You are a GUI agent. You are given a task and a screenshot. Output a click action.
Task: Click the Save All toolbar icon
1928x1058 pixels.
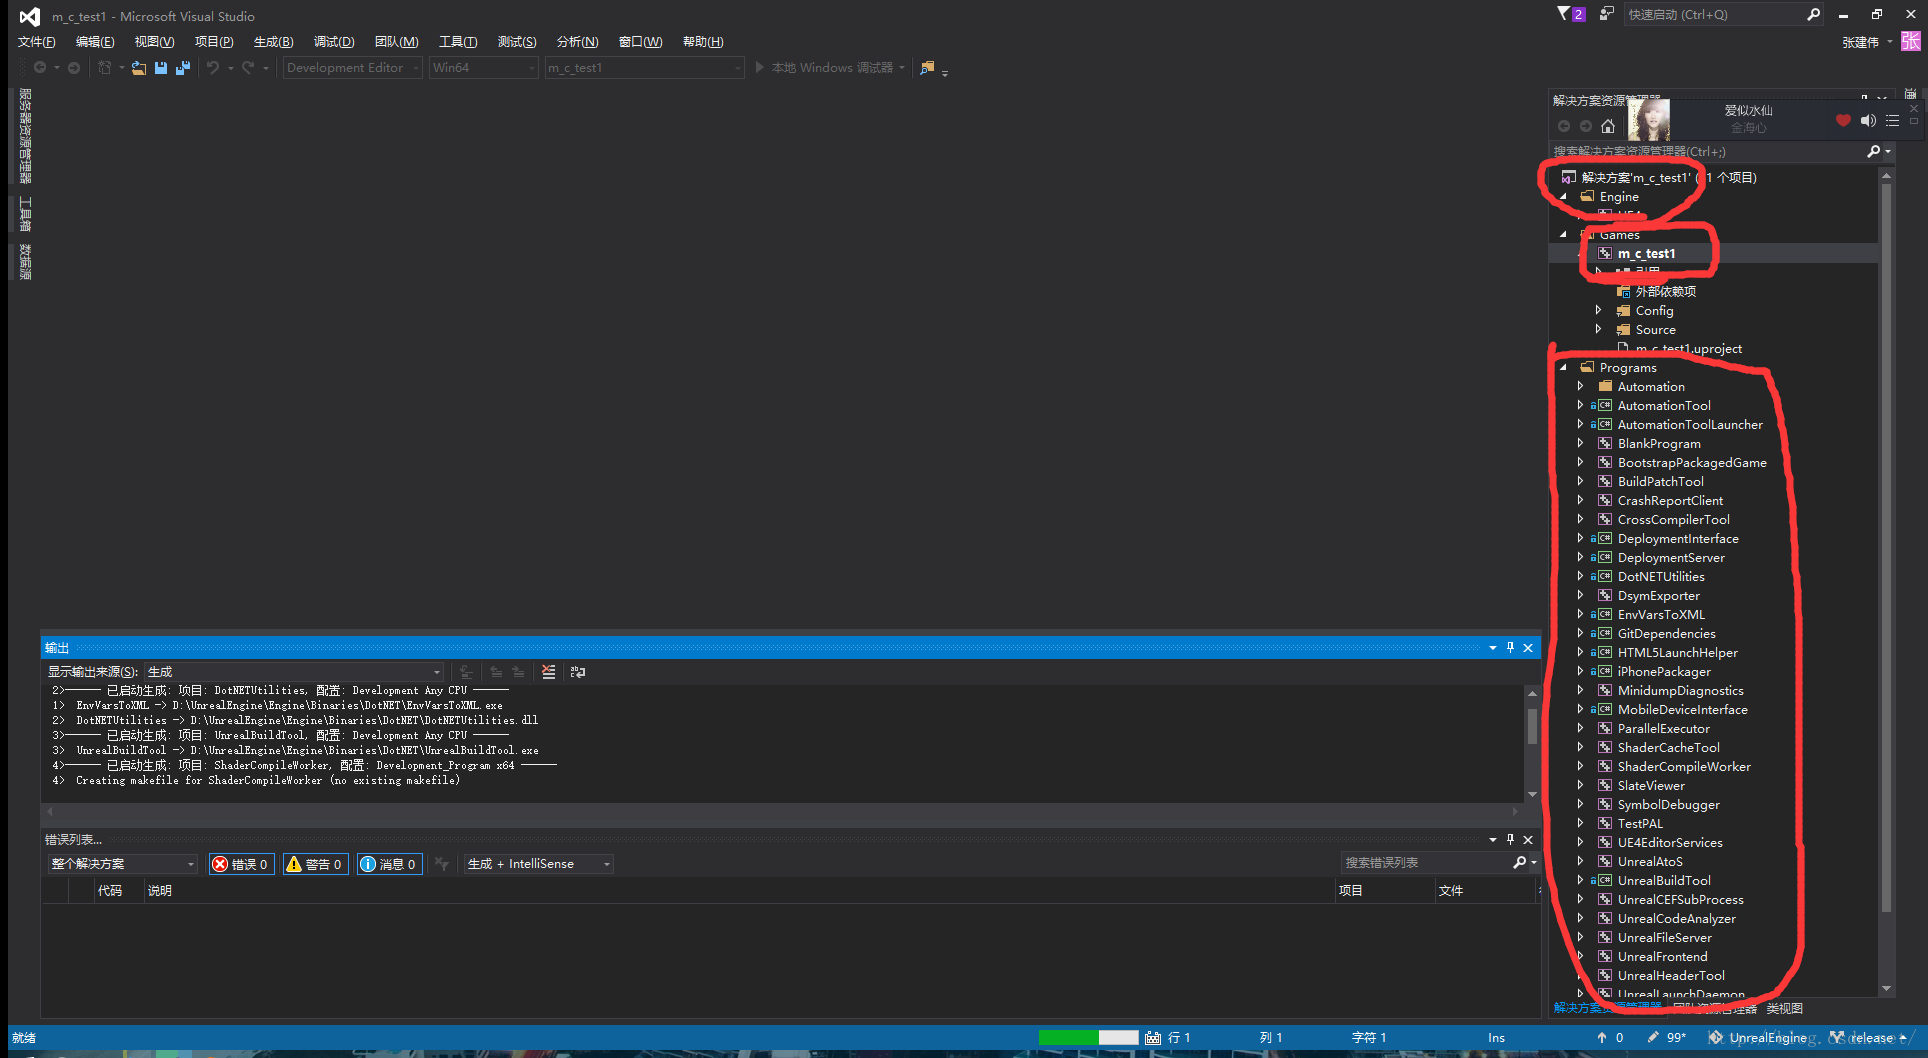[183, 68]
